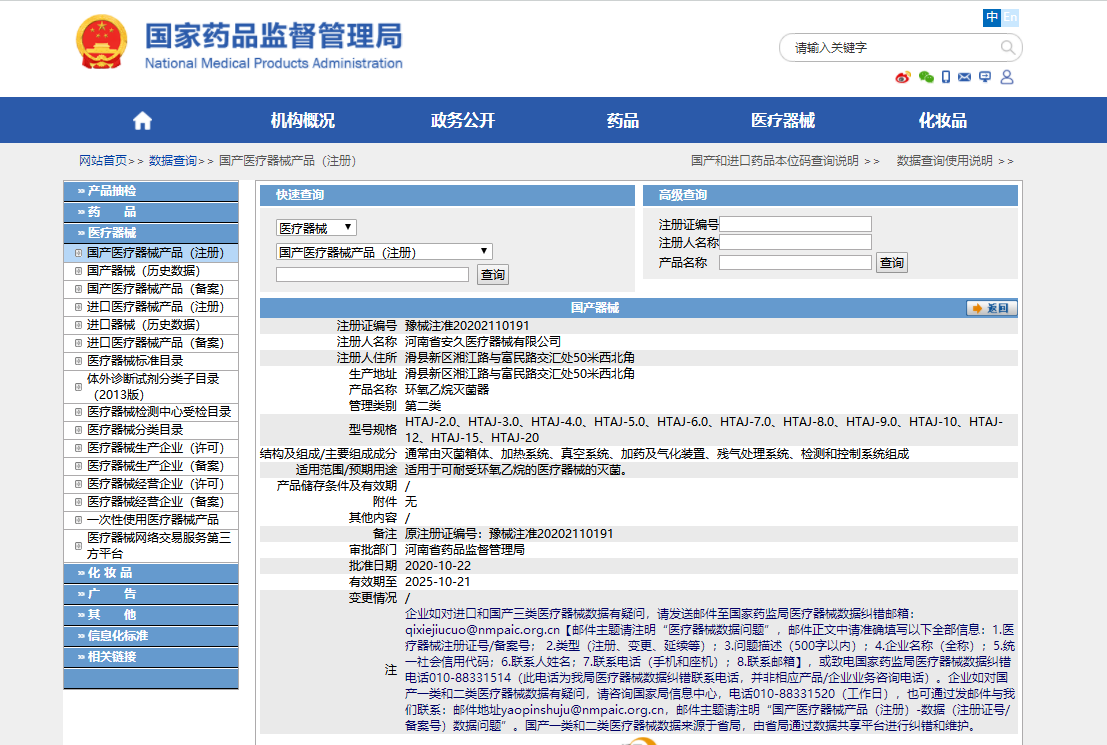Select 进口医疗器械产品(注册) in sidebar
Viewport: 1107px width, 745px height.
click(x=155, y=307)
